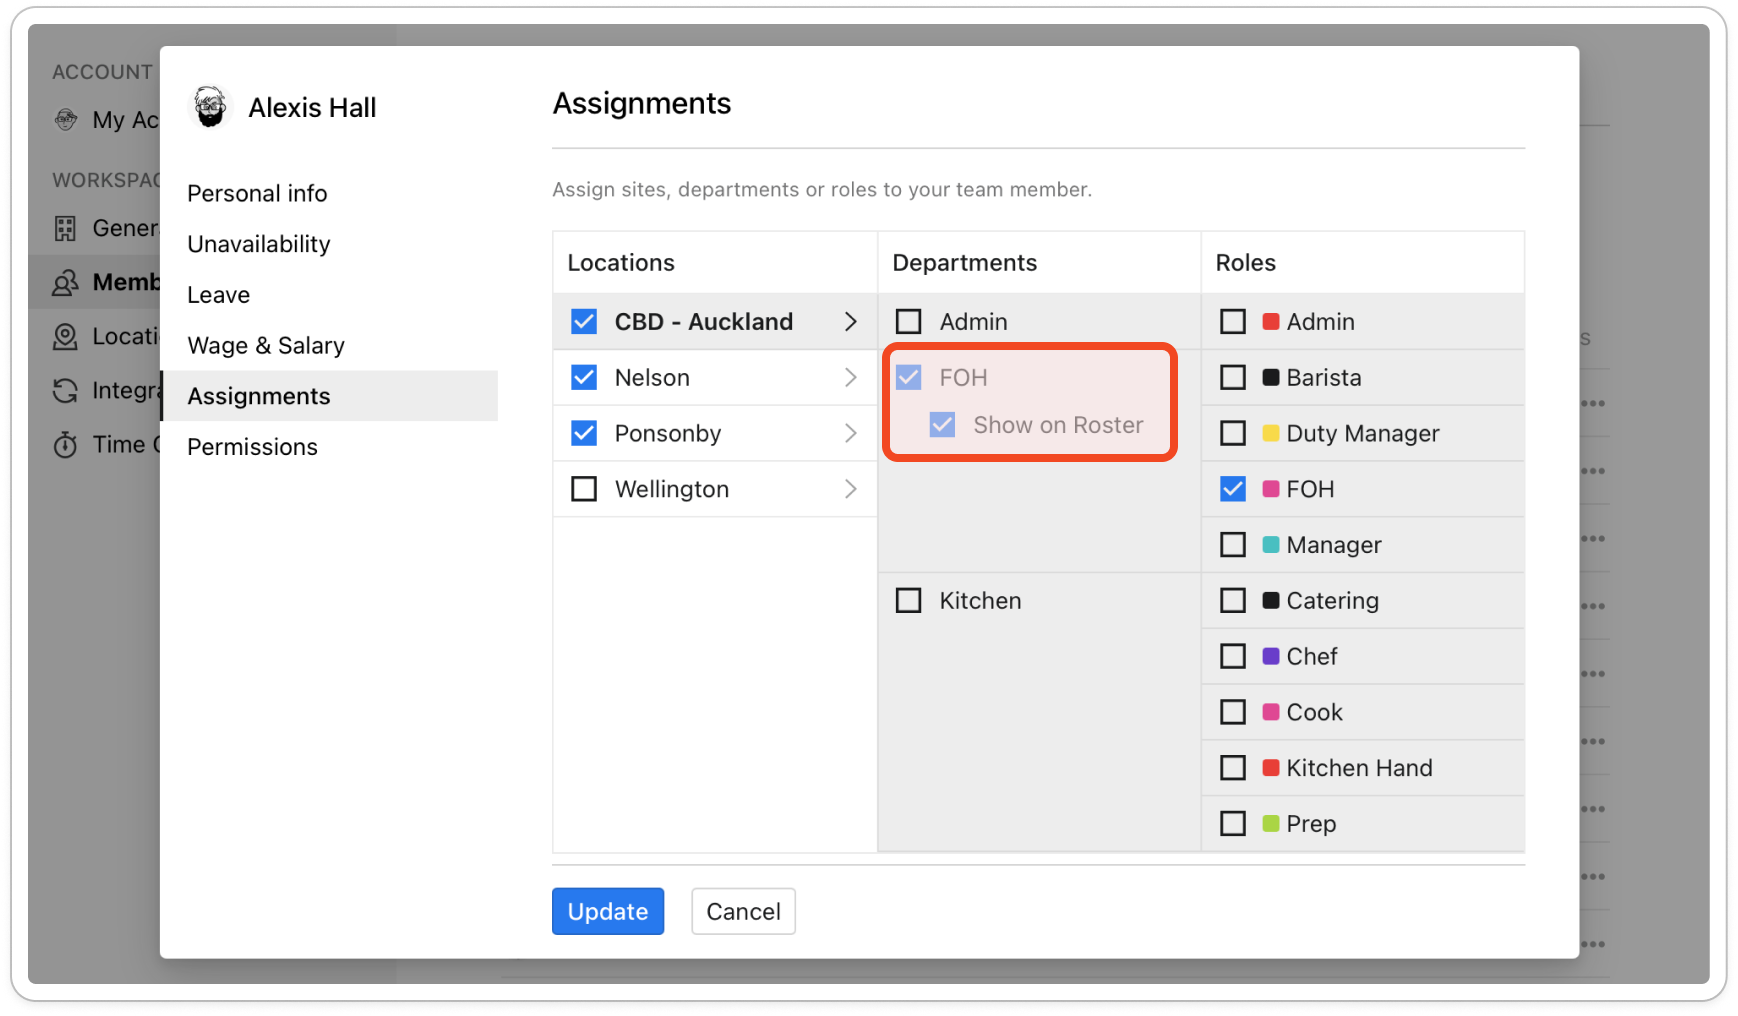Viewport: 1738px width, 1016px height.
Task: Toggle the FOH department checkbox
Action: 909,377
